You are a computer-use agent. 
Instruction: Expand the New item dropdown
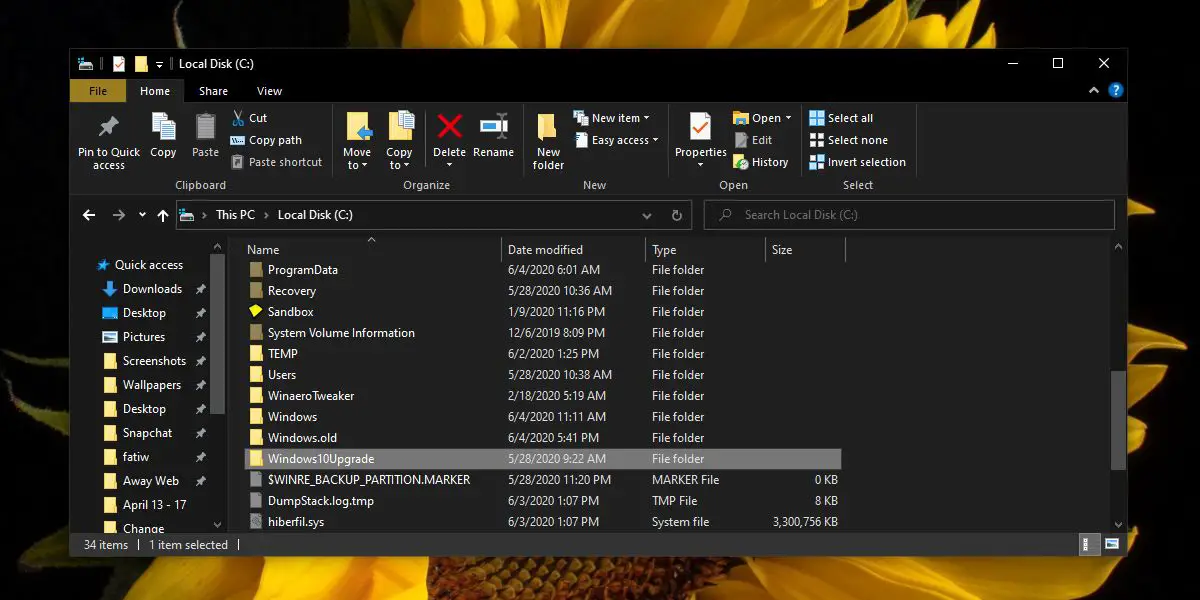tap(613, 118)
